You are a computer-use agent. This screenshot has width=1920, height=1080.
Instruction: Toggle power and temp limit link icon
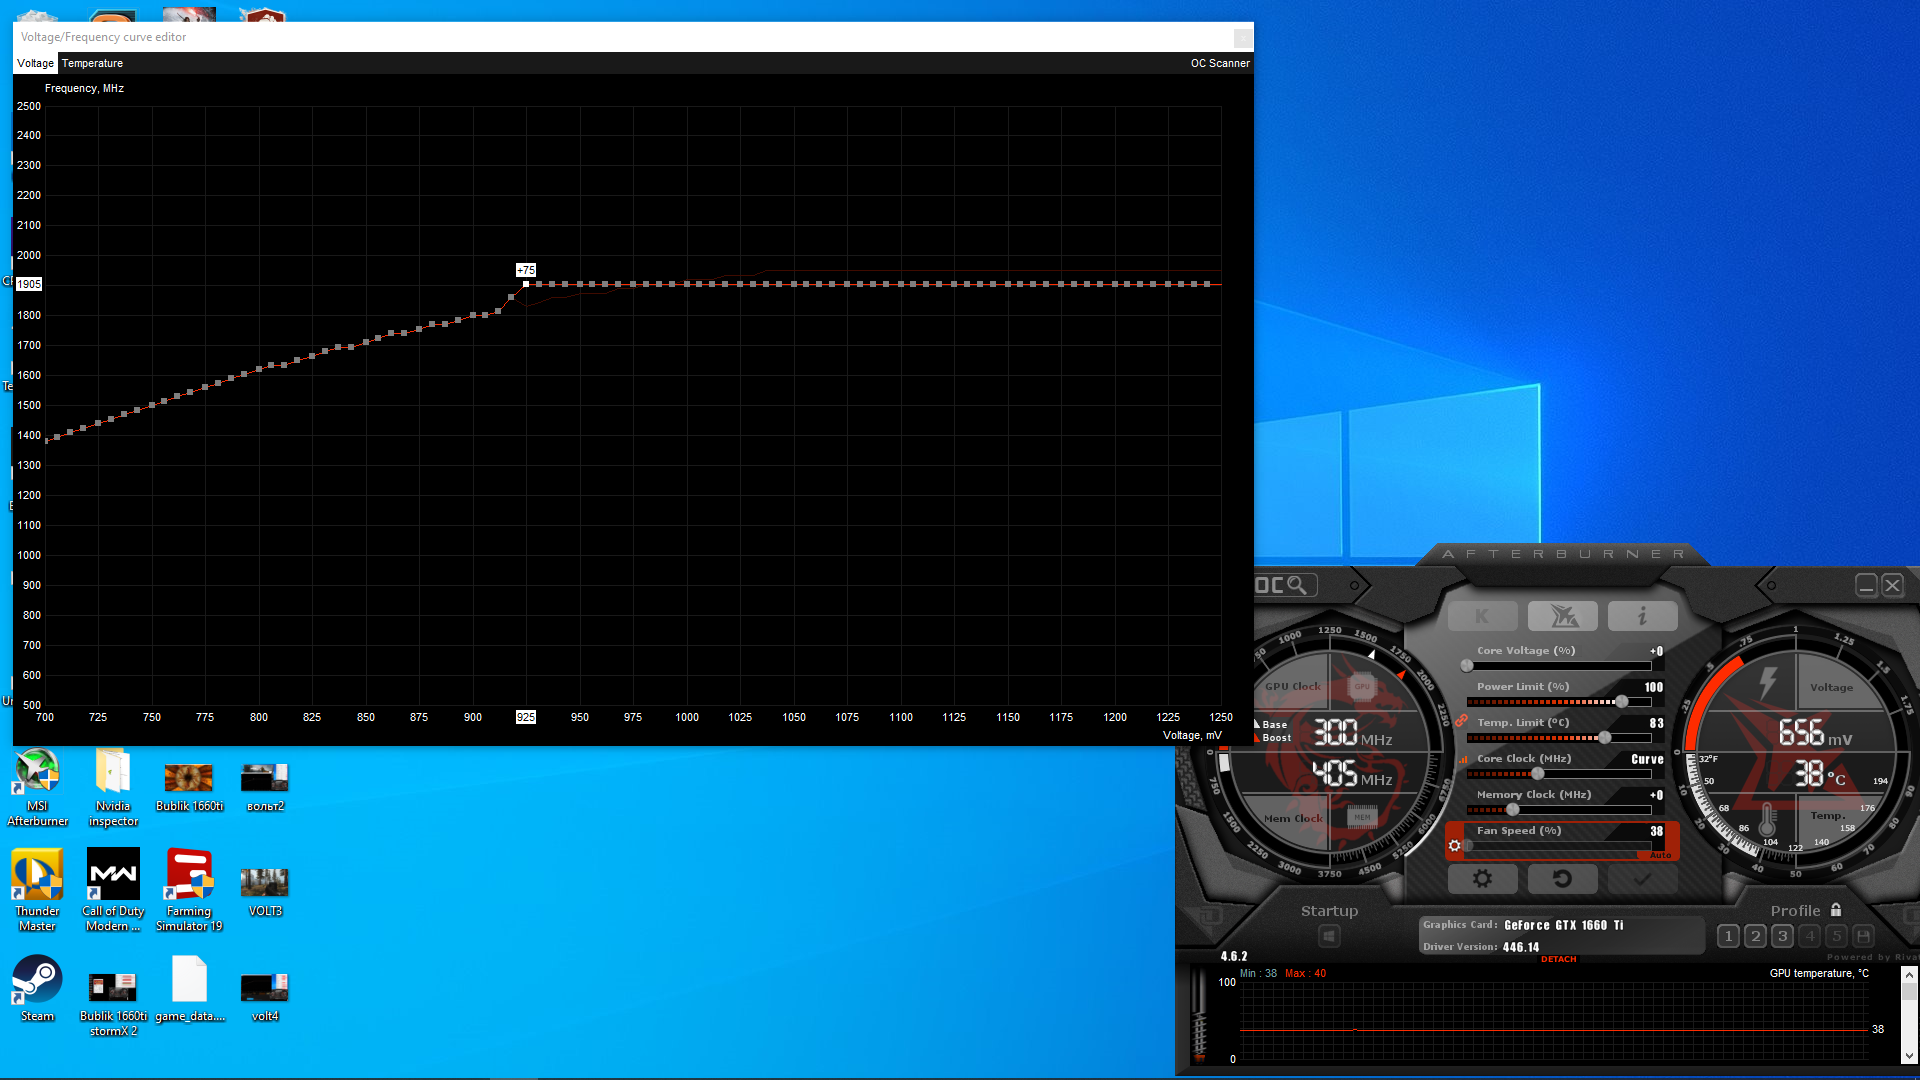(x=1461, y=721)
